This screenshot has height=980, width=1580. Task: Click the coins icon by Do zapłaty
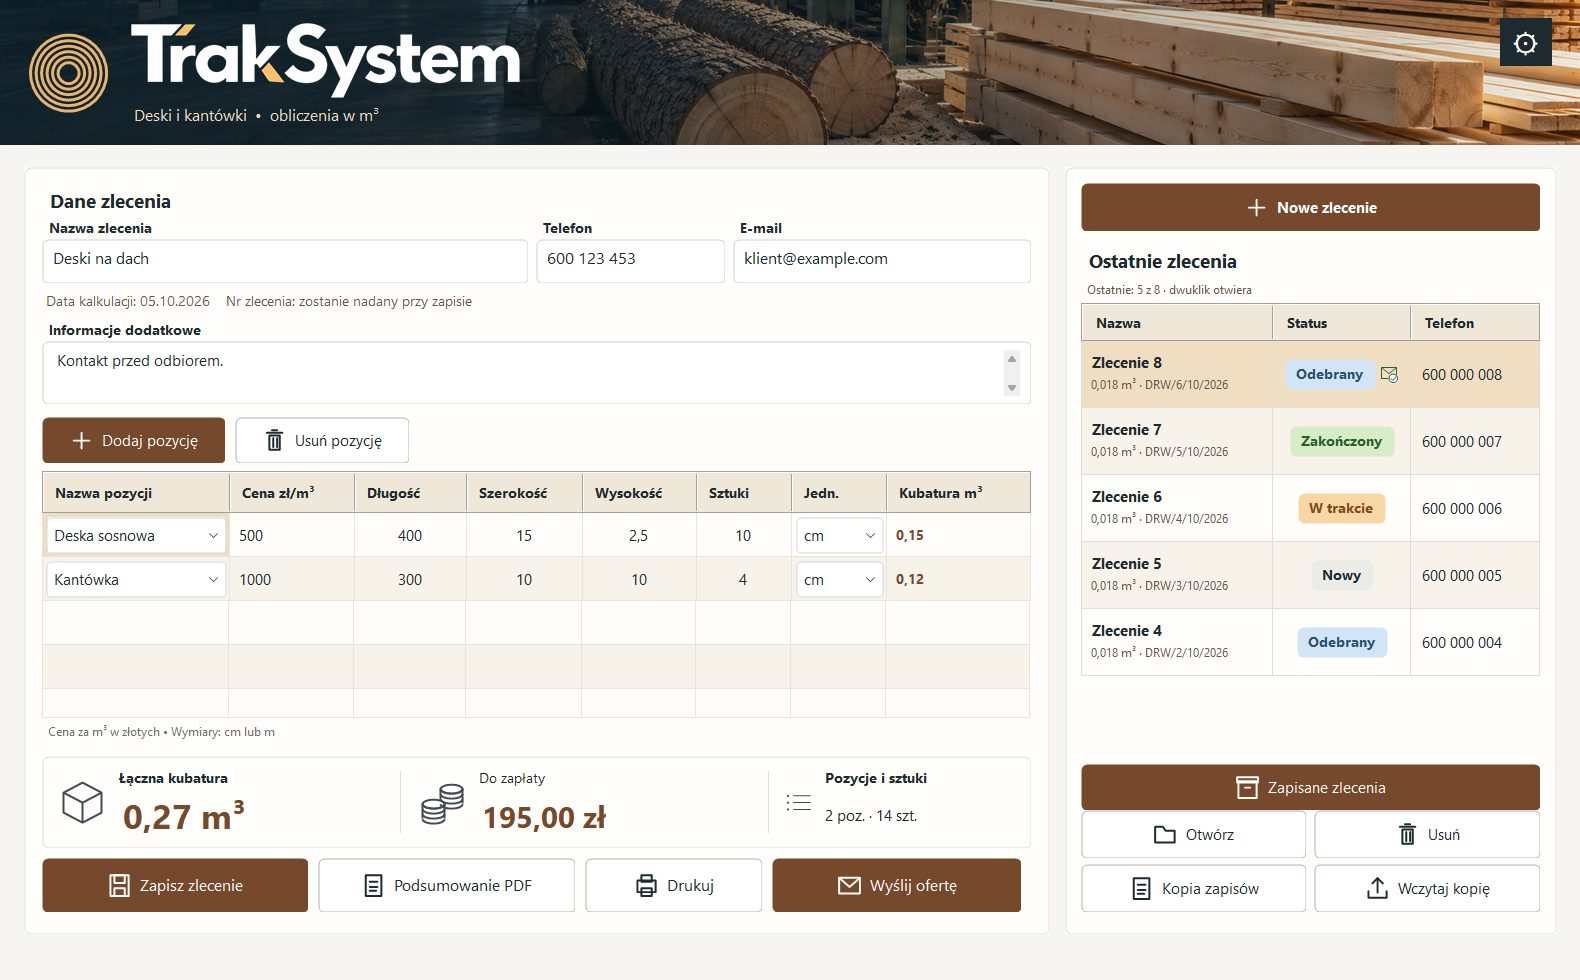coord(442,804)
